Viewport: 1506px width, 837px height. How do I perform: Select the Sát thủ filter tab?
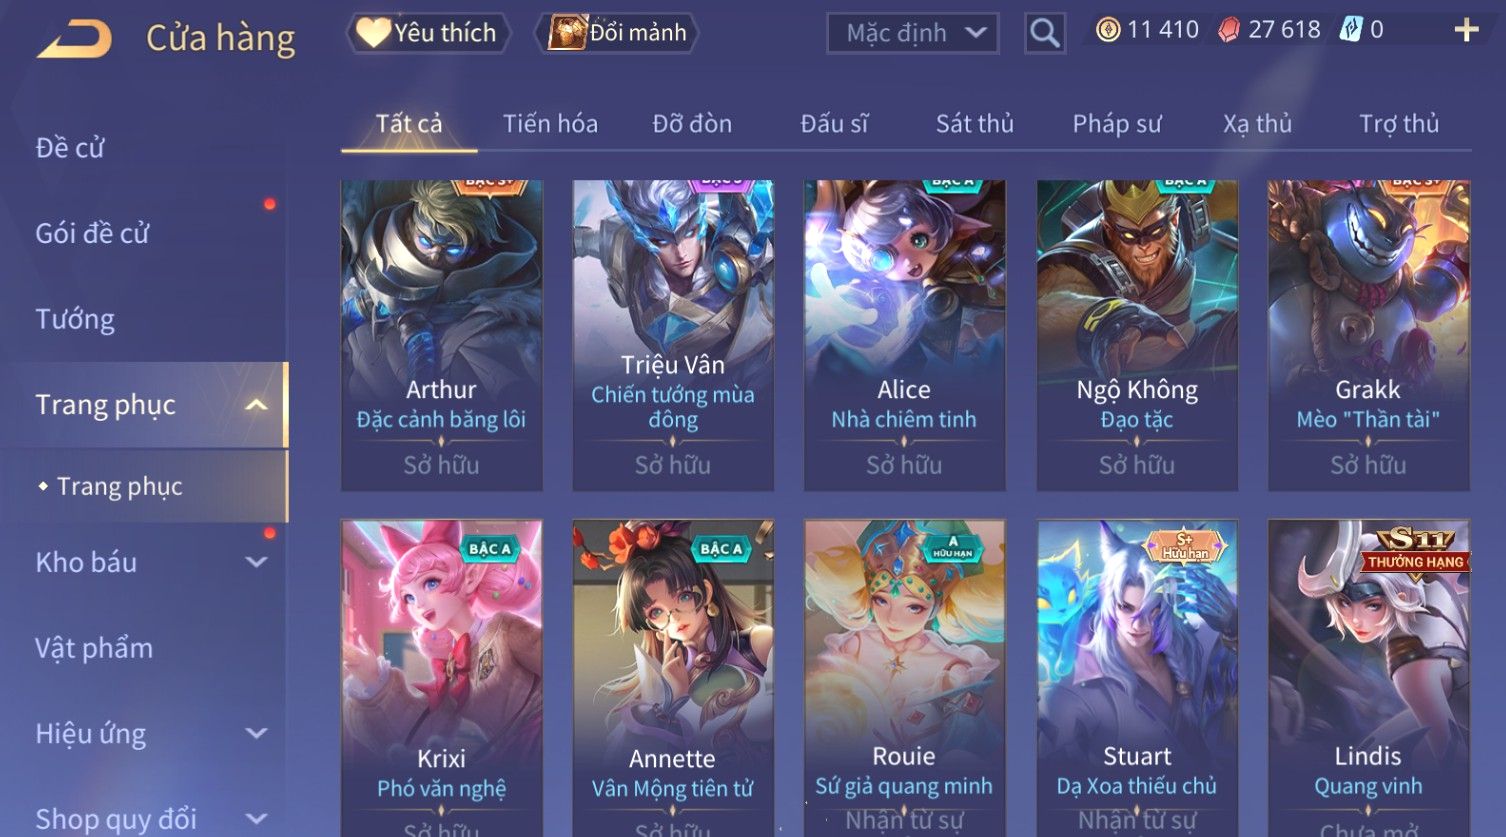[974, 124]
